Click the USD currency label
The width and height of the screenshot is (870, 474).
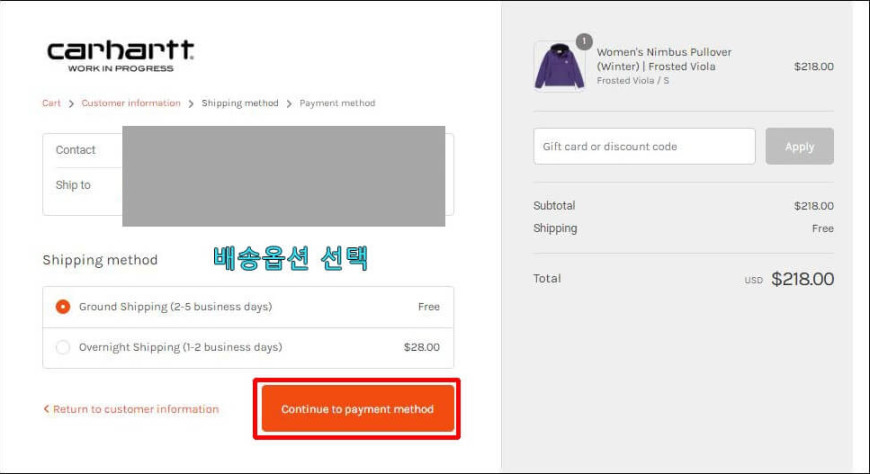click(x=753, y=280)
